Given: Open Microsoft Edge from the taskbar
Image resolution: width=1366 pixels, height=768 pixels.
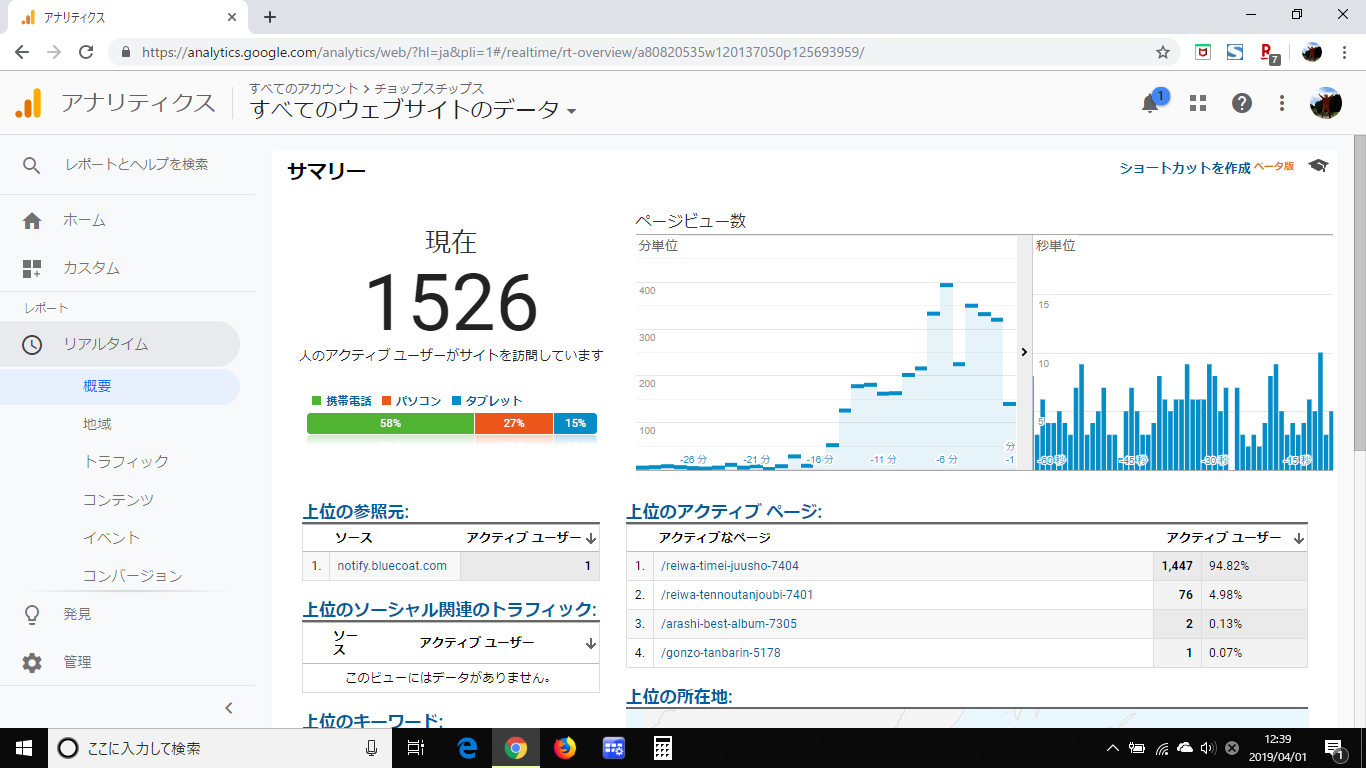Looking at the screenshot, I should click(x=467, y=748).
